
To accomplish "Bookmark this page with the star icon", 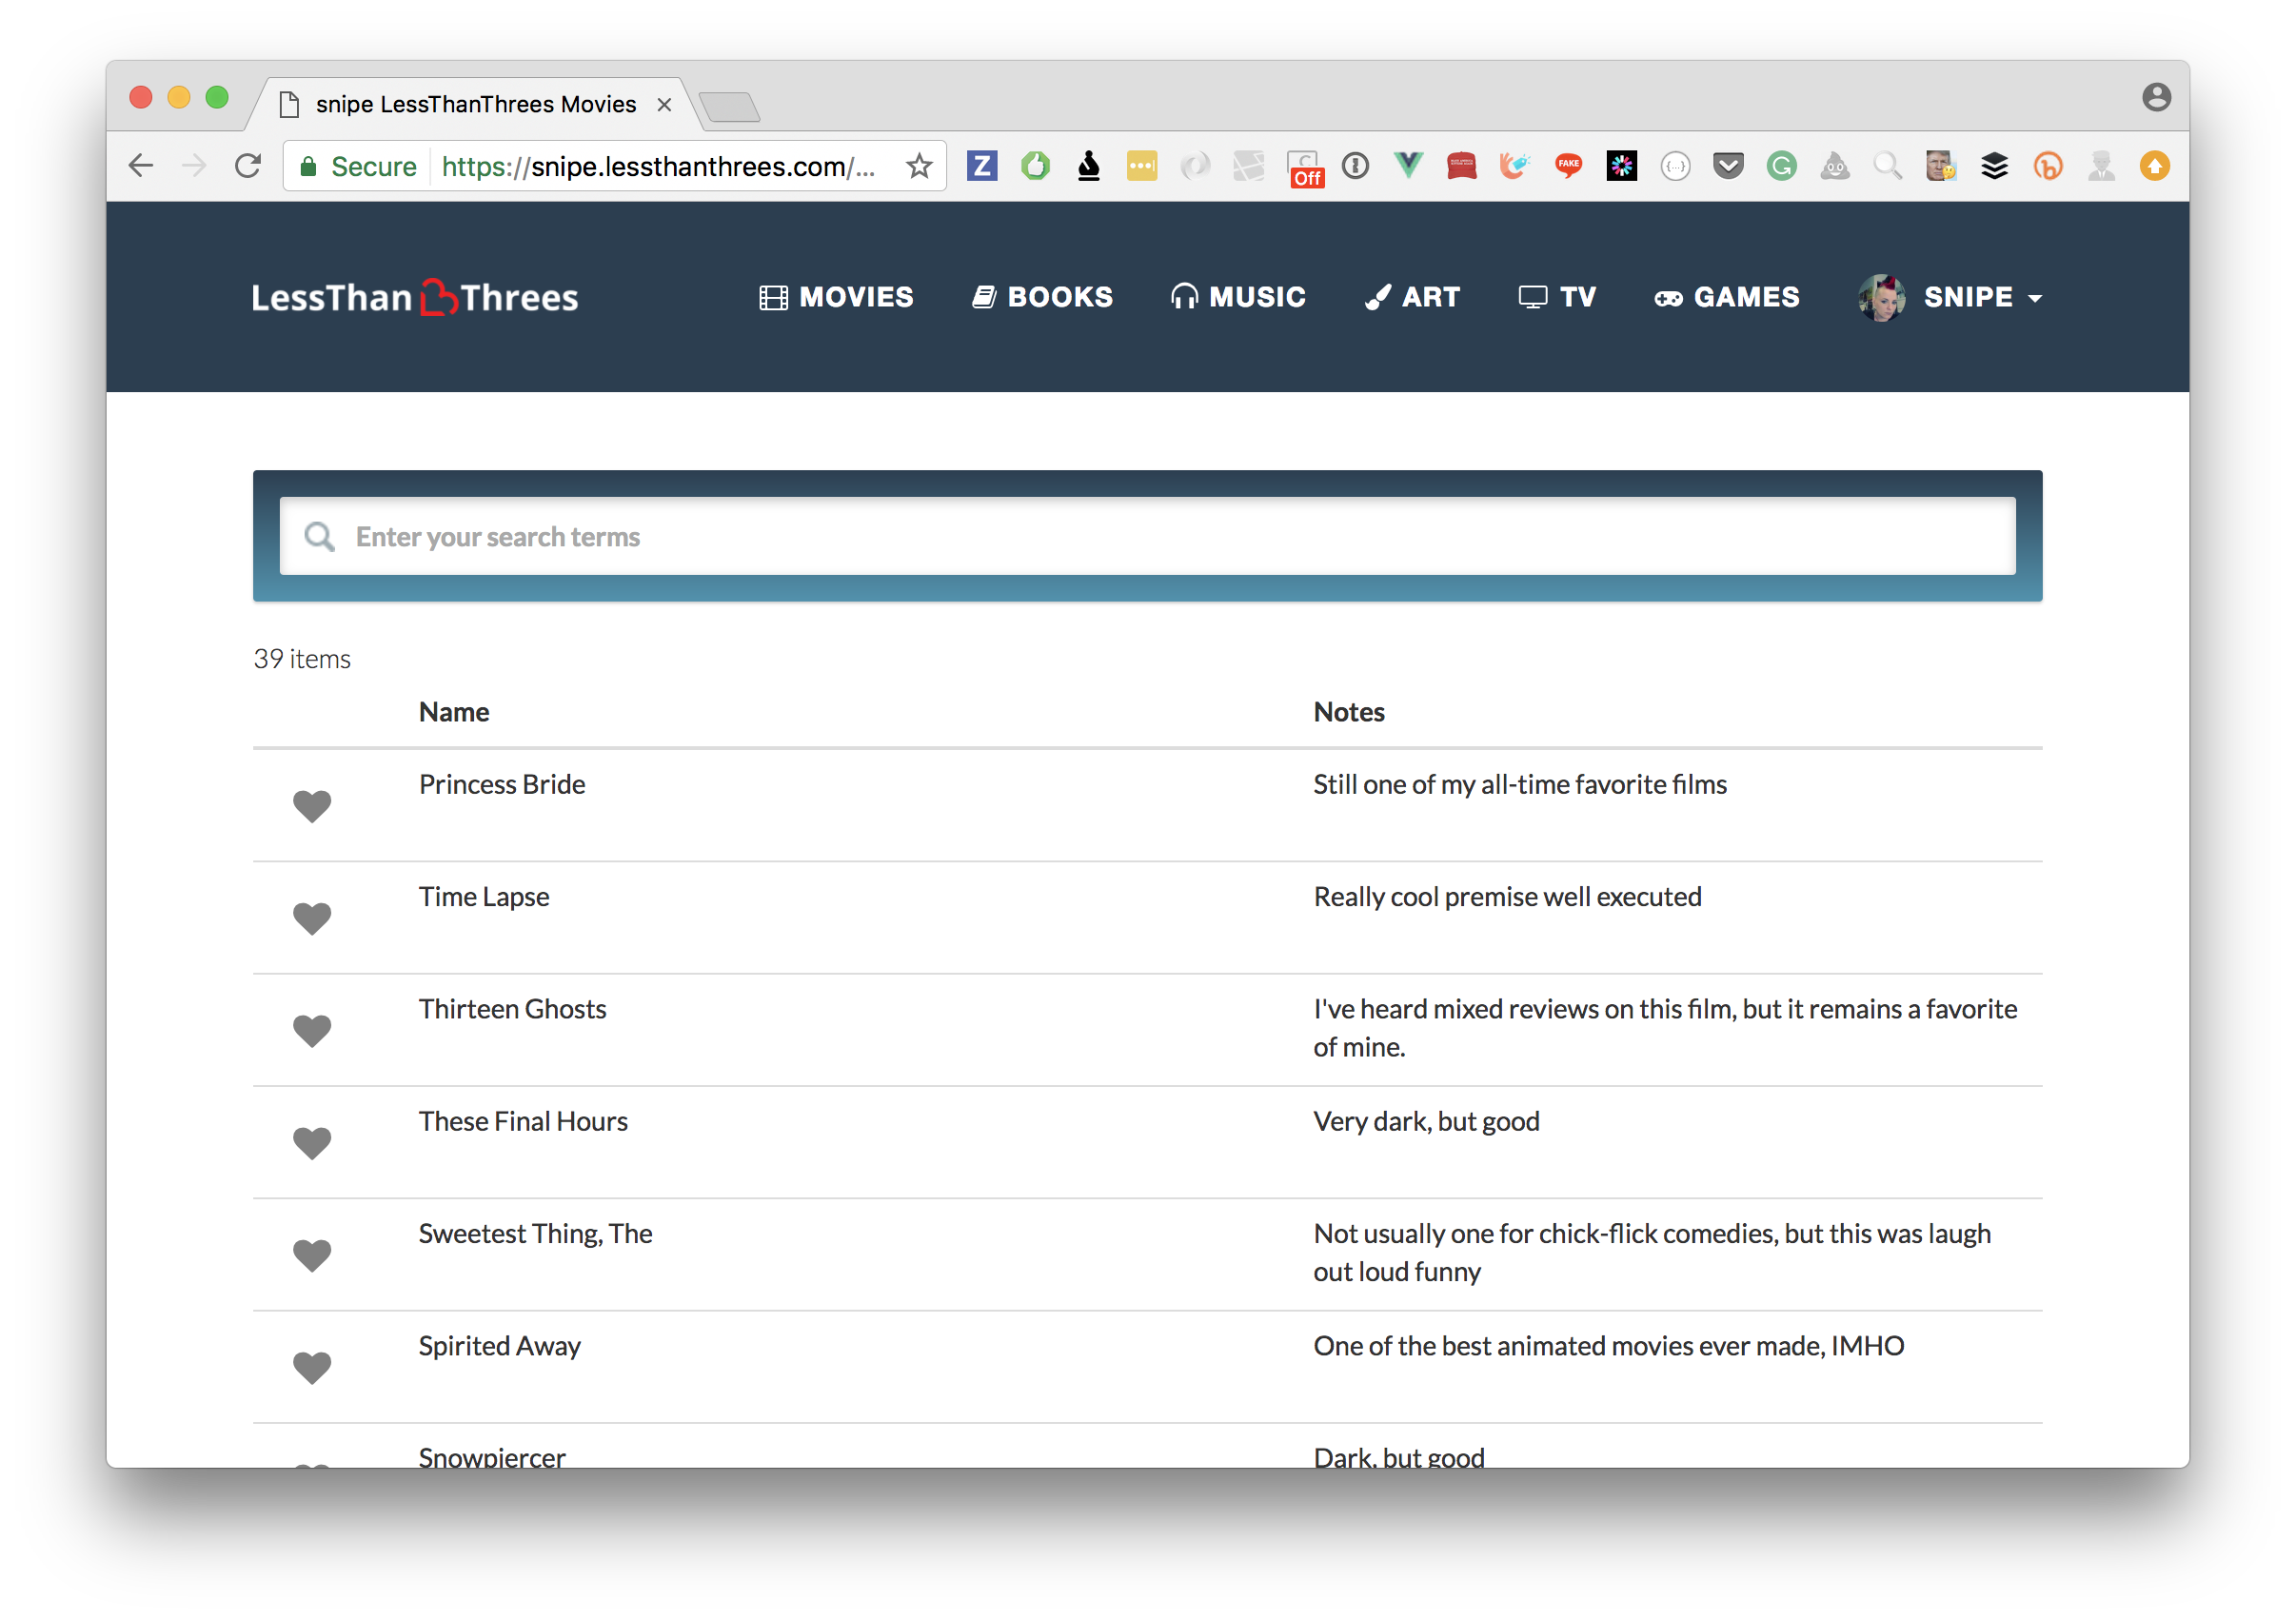I will coord(919,166).
